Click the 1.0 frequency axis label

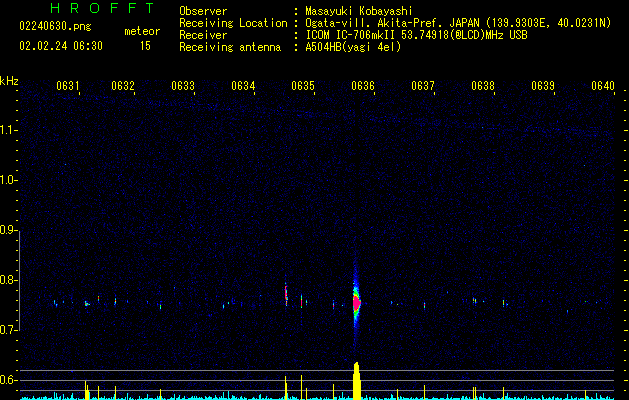9,180
